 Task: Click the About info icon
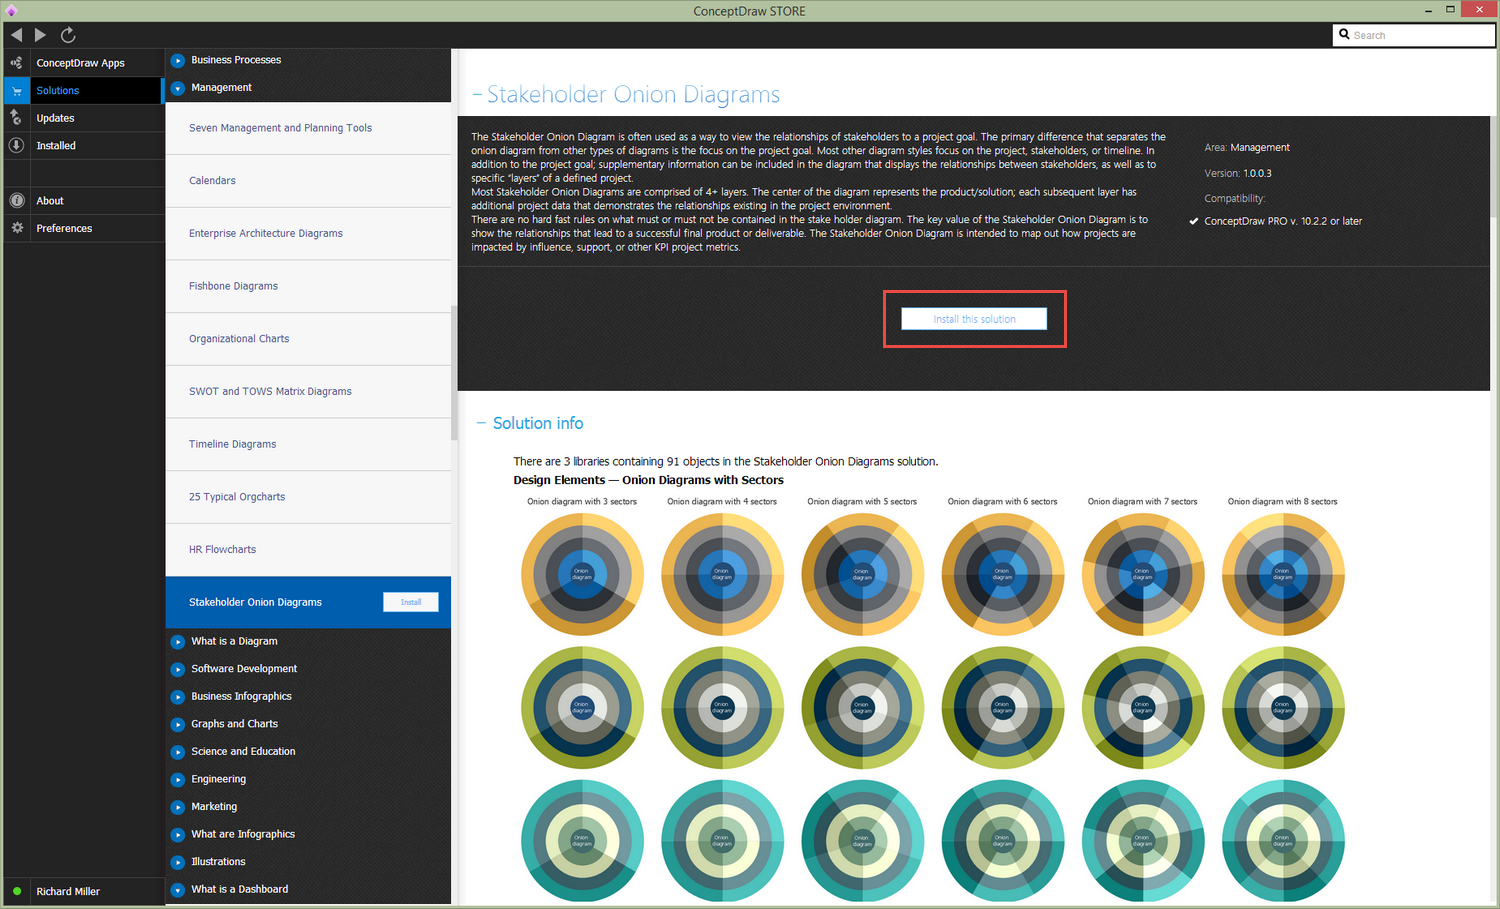click(x=16, y=200)
